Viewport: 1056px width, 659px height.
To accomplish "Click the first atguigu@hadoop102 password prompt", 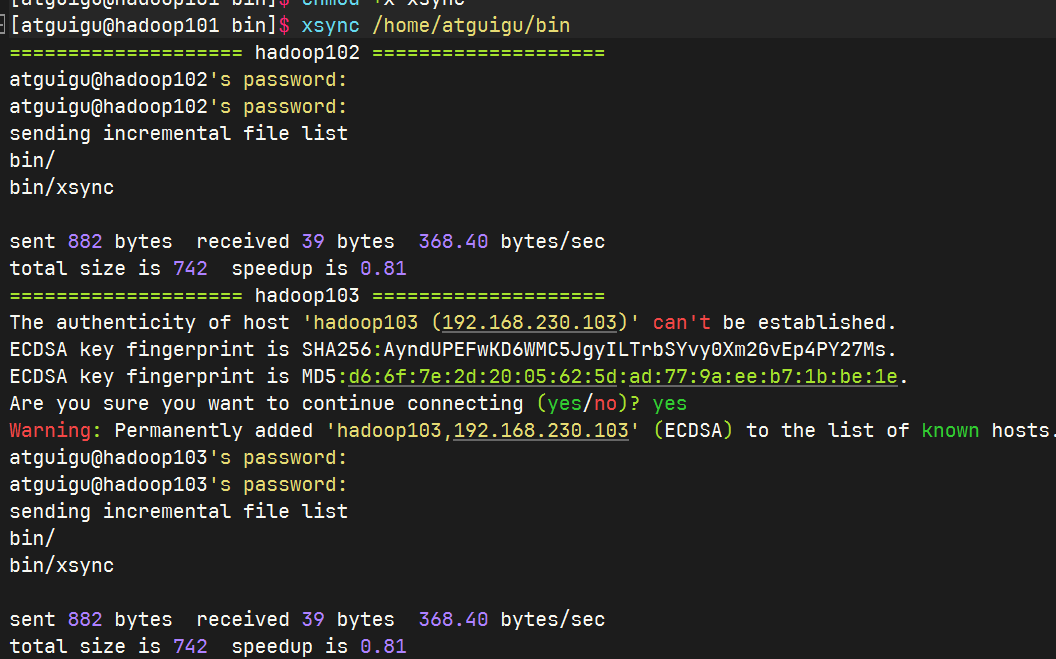I will click(178, 80).
